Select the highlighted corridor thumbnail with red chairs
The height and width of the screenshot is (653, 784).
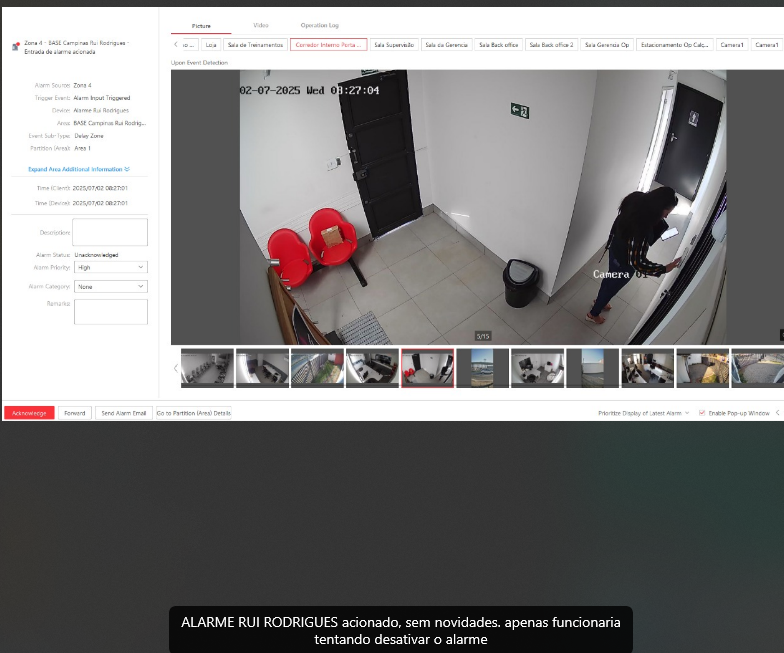(x=428, y=368)
